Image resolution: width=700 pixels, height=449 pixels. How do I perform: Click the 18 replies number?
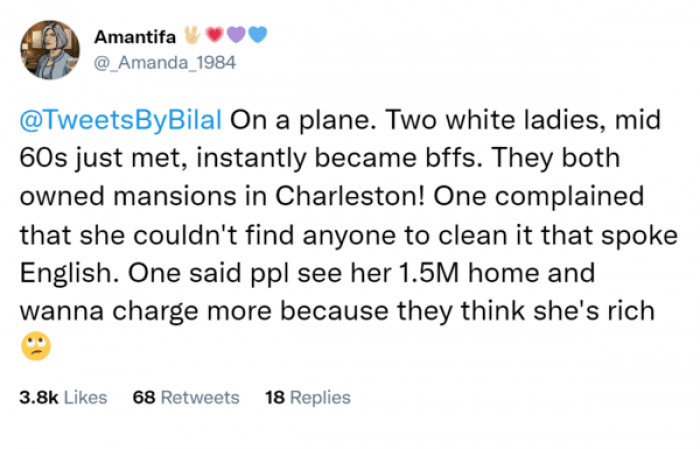click(273, 397)
